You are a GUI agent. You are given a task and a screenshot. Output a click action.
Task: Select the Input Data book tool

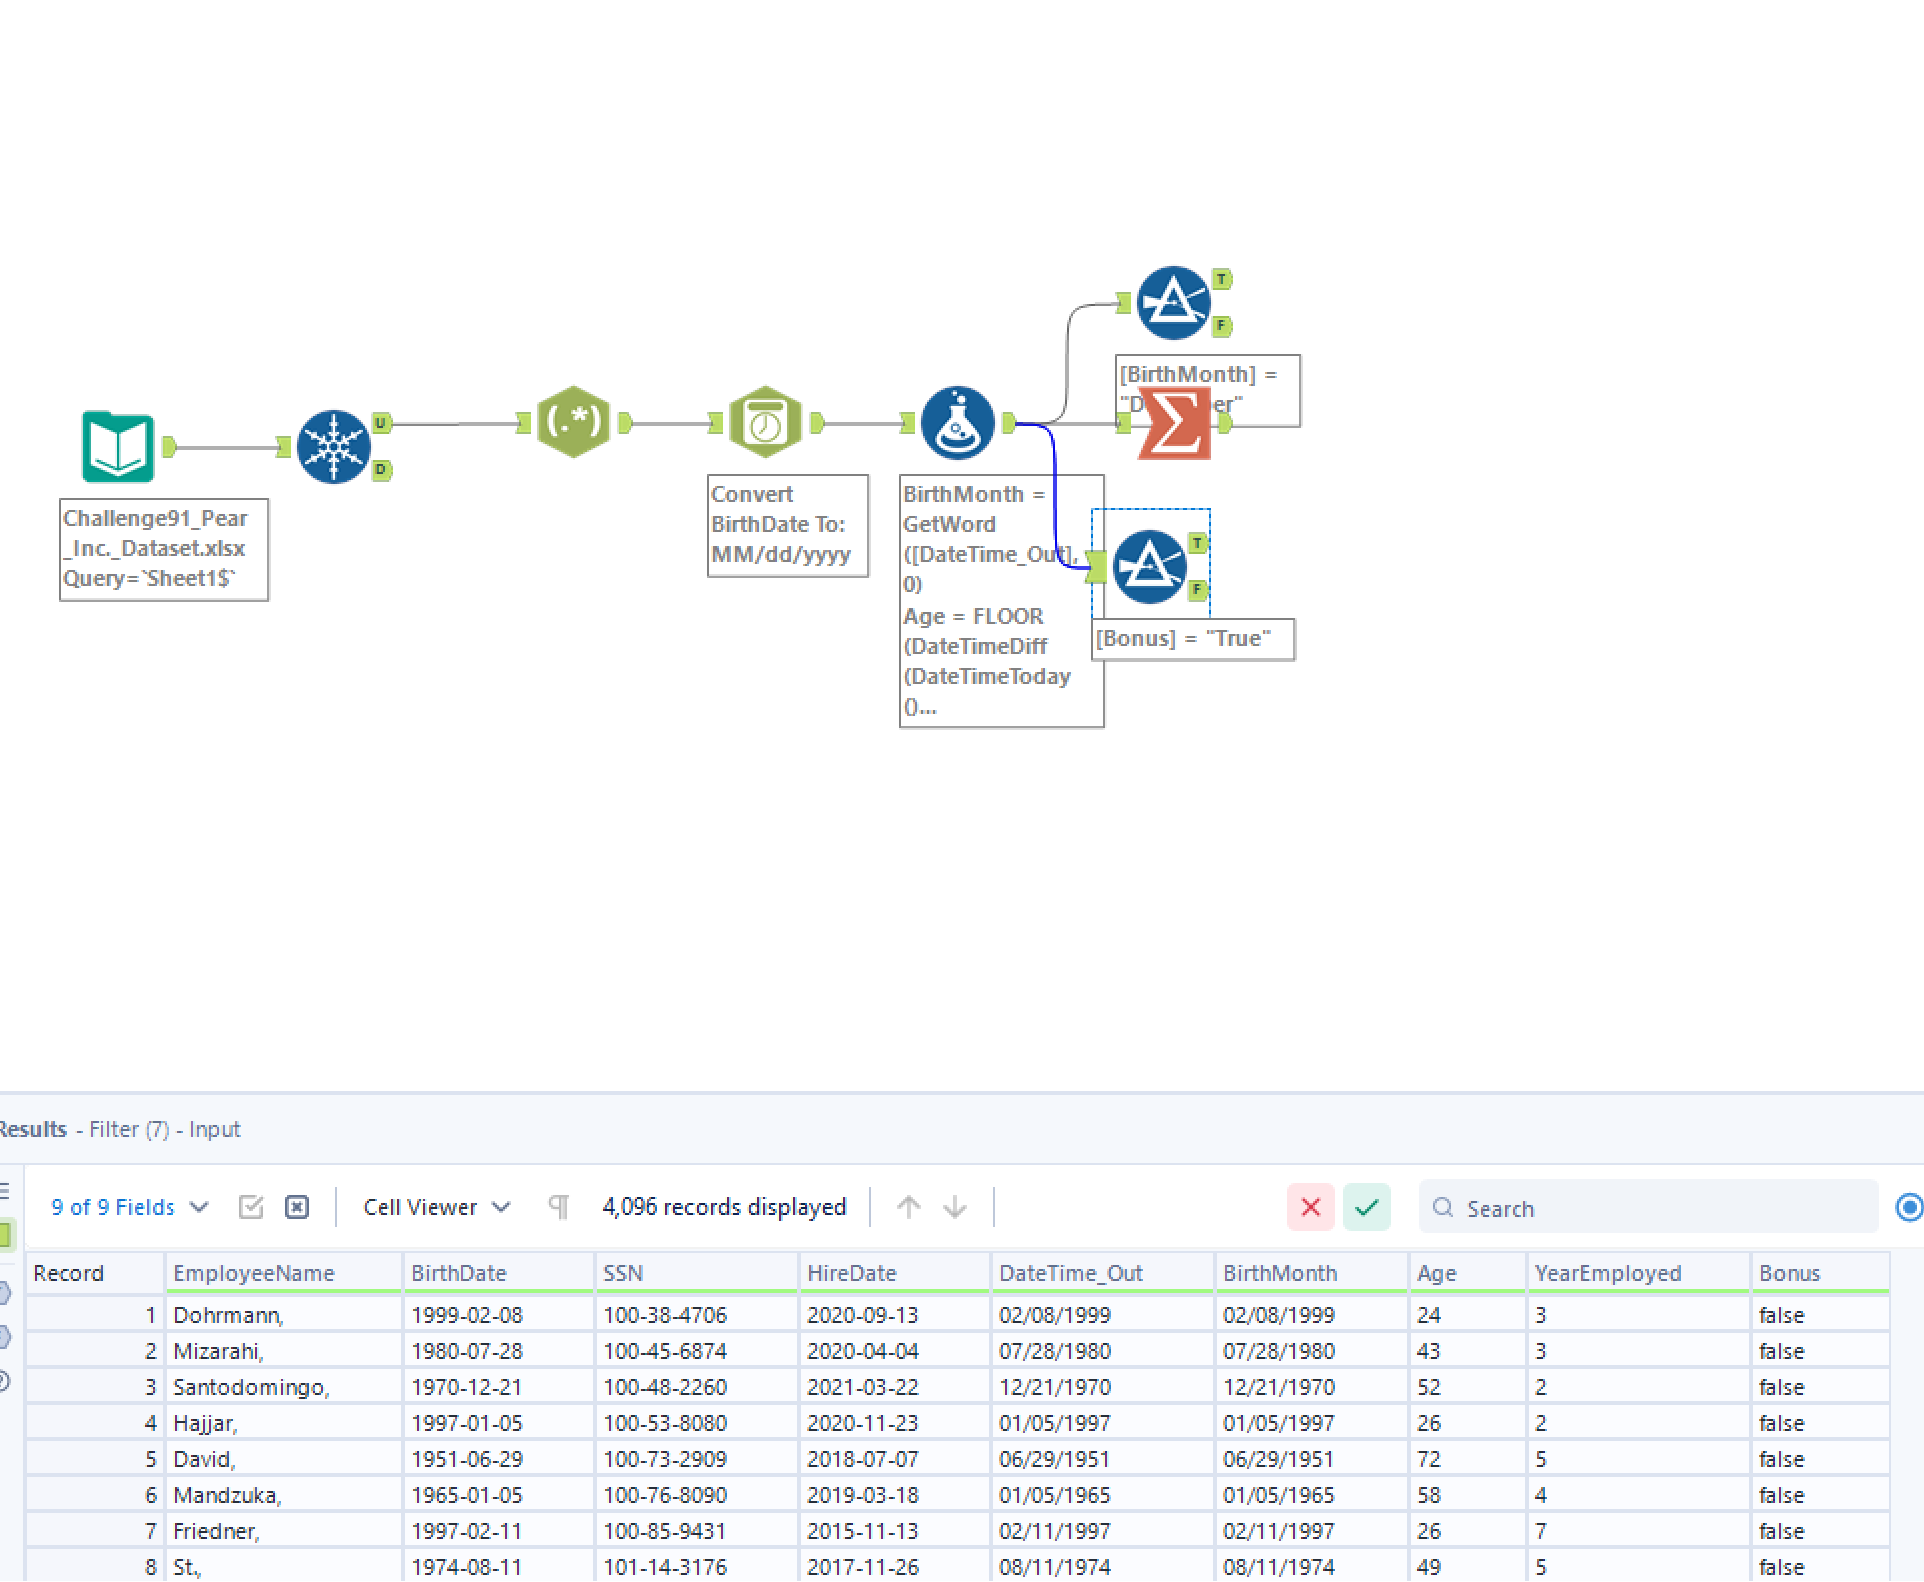click(x=118, y=447)
